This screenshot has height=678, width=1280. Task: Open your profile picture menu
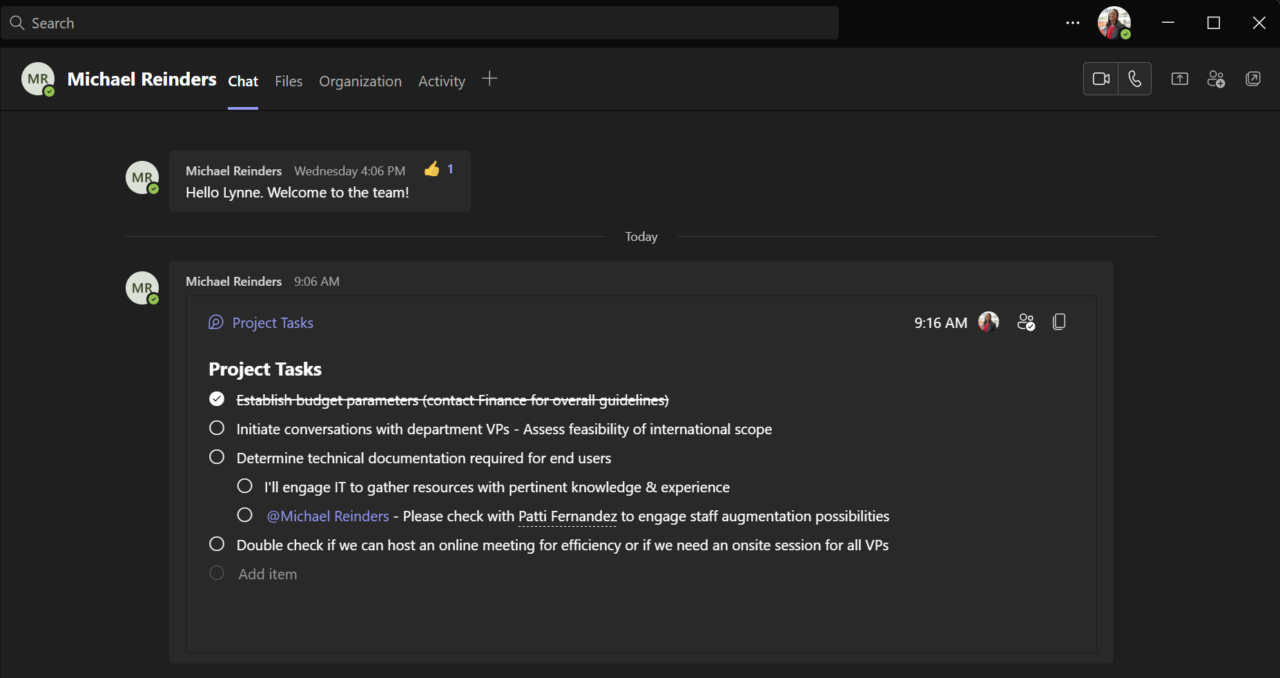(x=1113, y=22)
